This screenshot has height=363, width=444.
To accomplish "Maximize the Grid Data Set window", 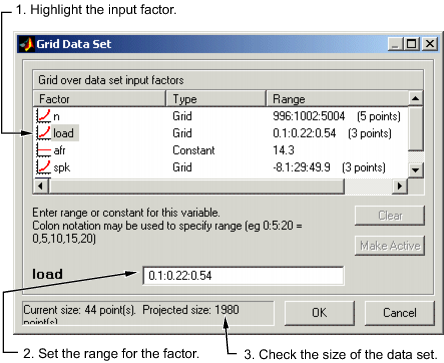I will [x=411, y=44].
